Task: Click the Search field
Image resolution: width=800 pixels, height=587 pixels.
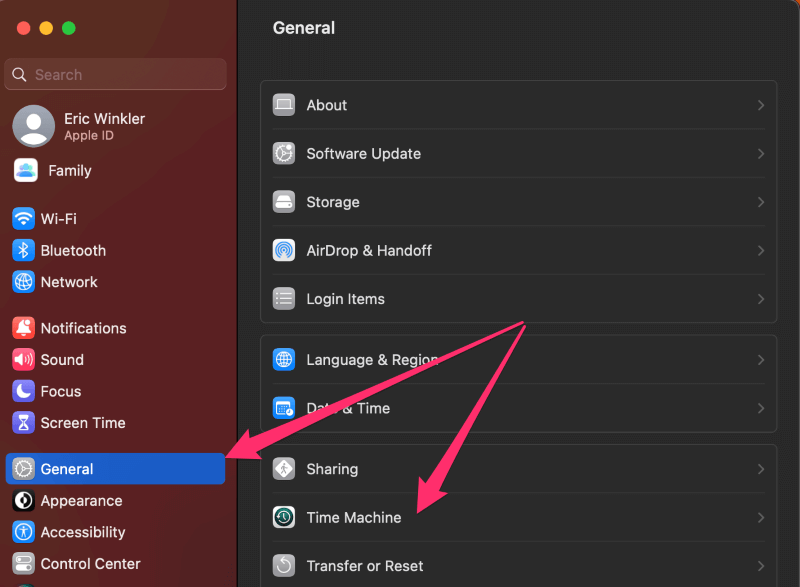Action: [115, 74]
